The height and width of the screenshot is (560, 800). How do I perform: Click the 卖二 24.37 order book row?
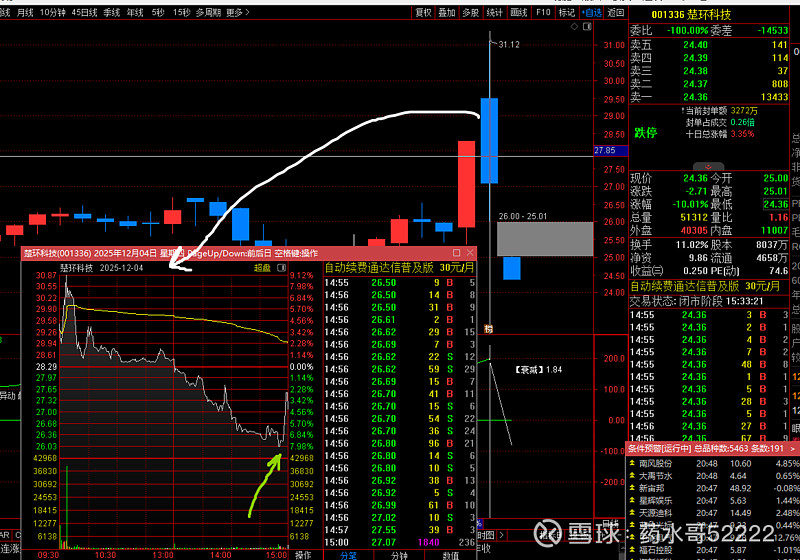pos(709,84)
